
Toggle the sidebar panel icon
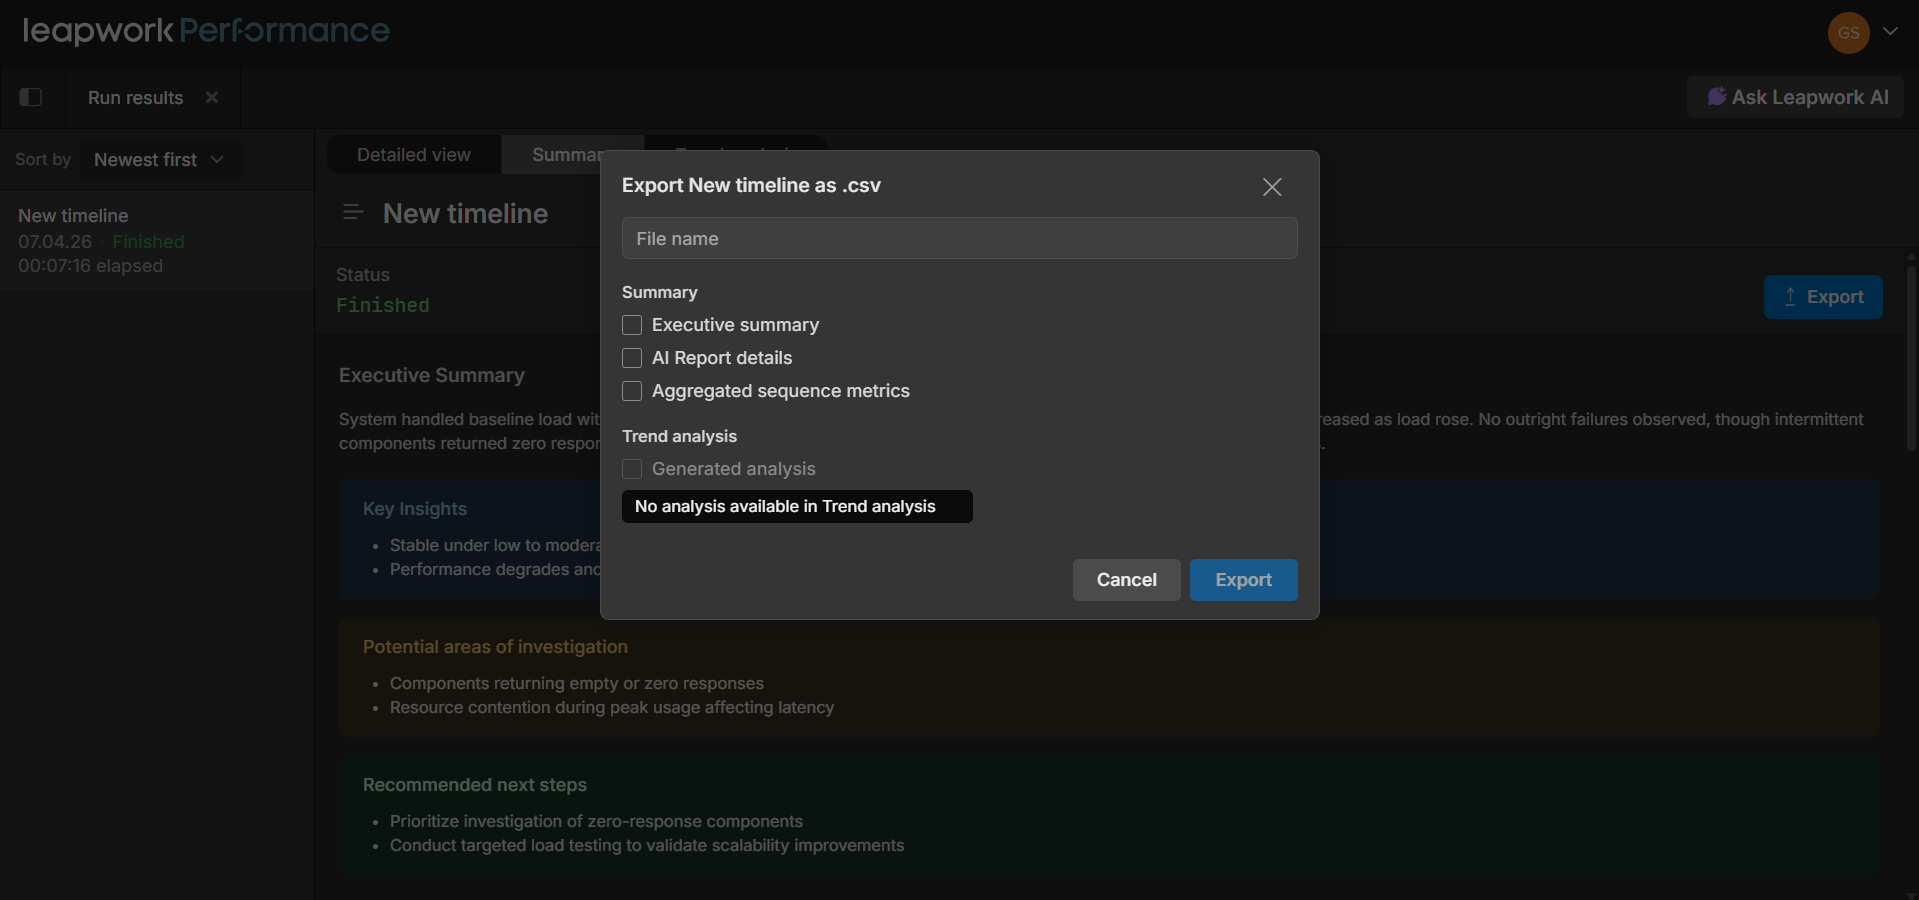[31, 97]
